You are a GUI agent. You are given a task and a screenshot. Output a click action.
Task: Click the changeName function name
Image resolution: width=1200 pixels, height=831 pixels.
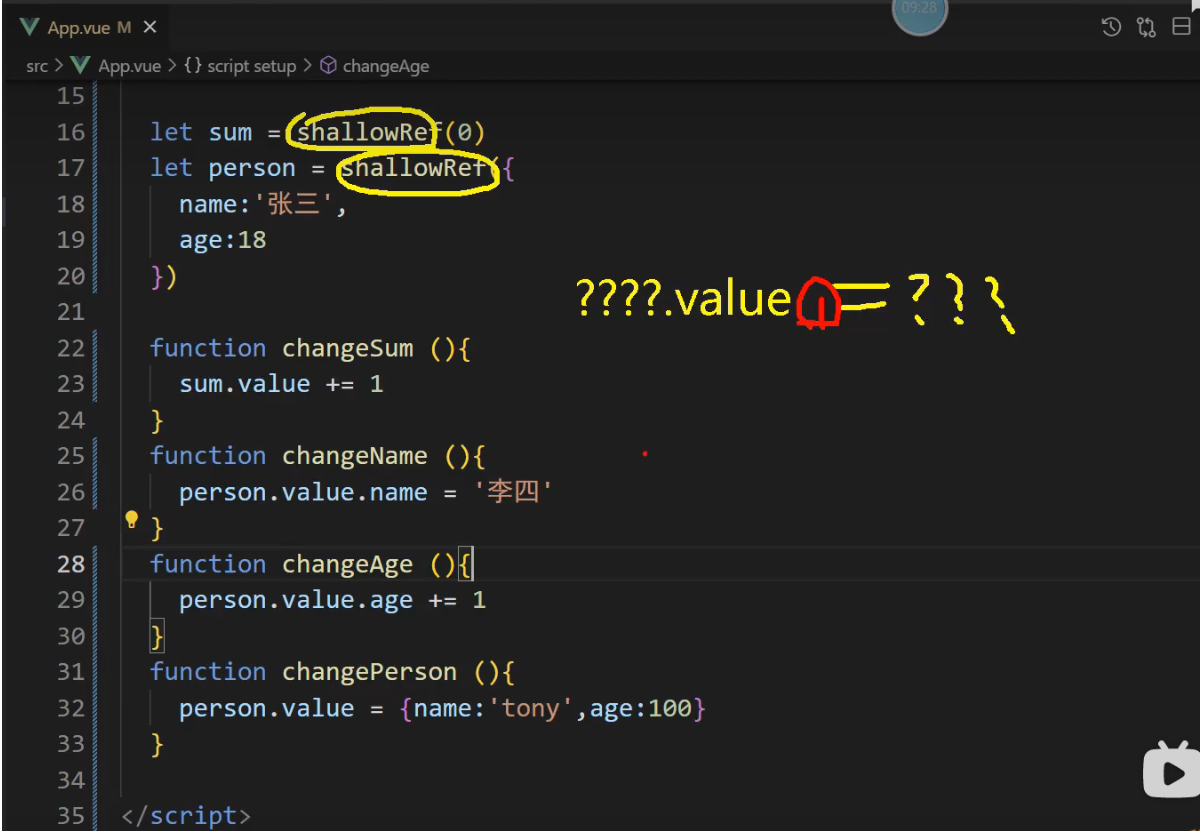354,456
